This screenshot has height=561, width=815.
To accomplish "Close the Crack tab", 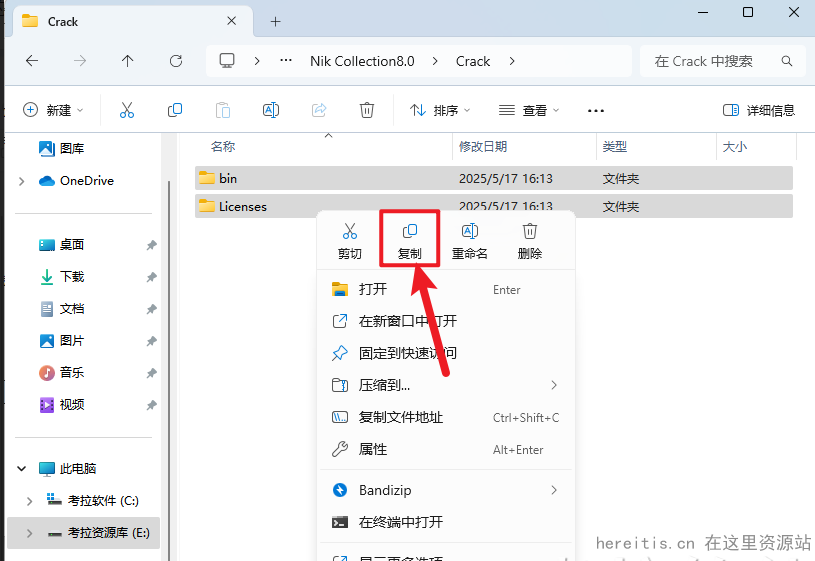I will pyautogui.click(x=232, y=21).
